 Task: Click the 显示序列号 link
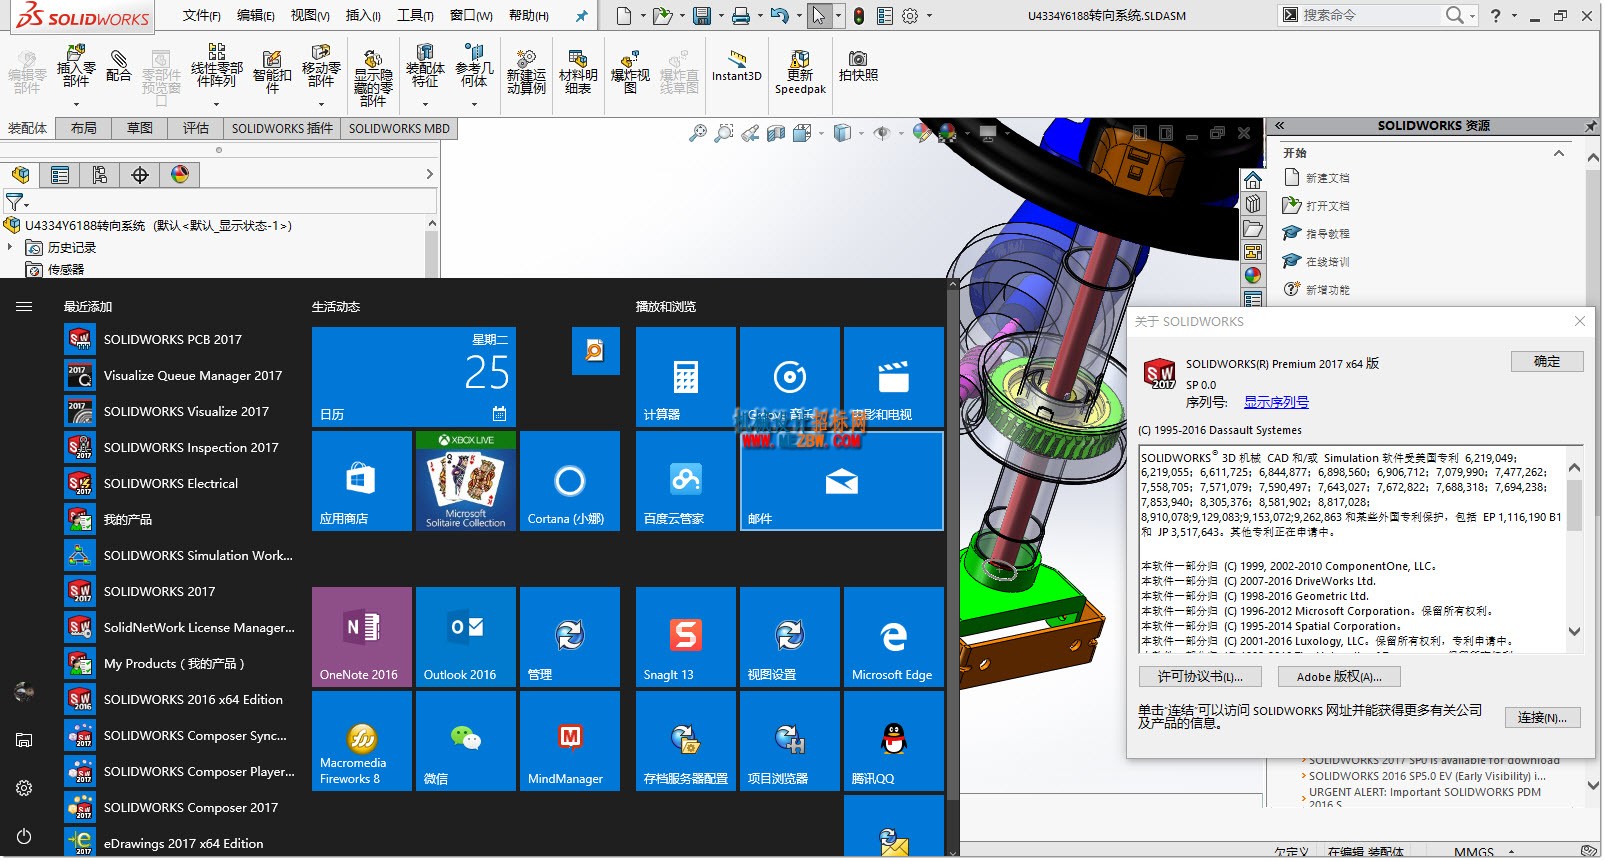(1276, 402)
